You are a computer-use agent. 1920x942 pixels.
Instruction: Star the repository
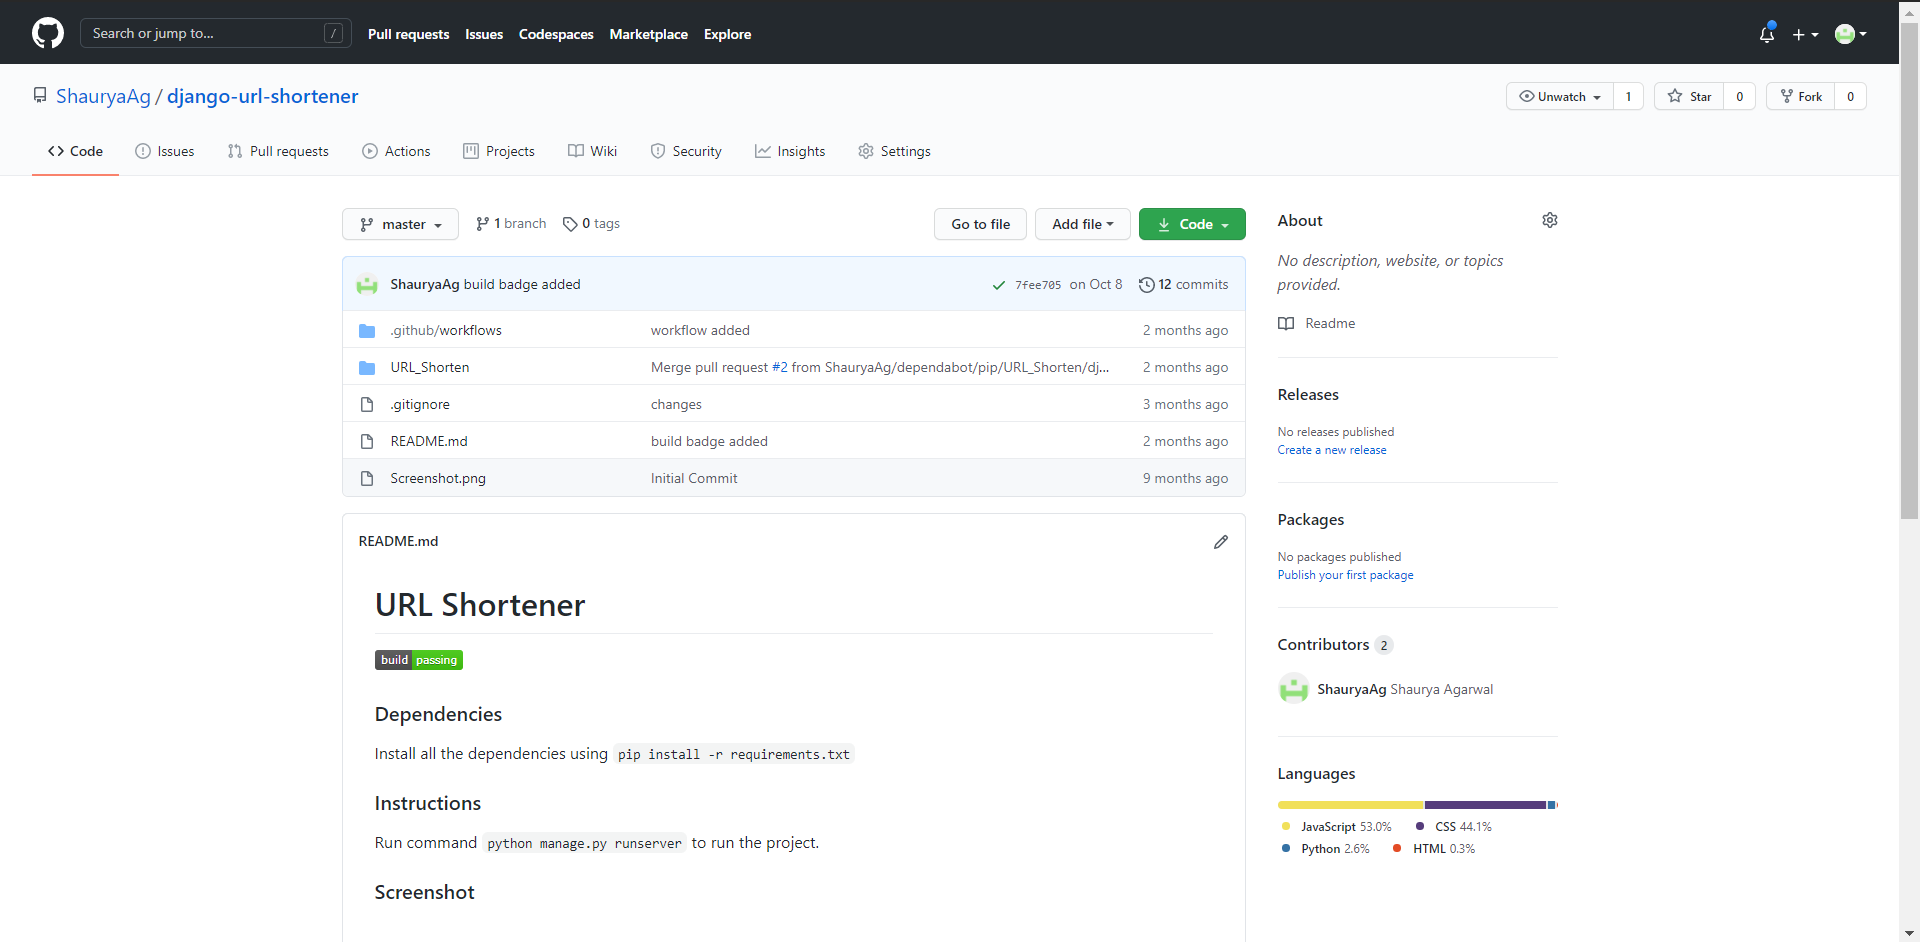pos(1689,96)
